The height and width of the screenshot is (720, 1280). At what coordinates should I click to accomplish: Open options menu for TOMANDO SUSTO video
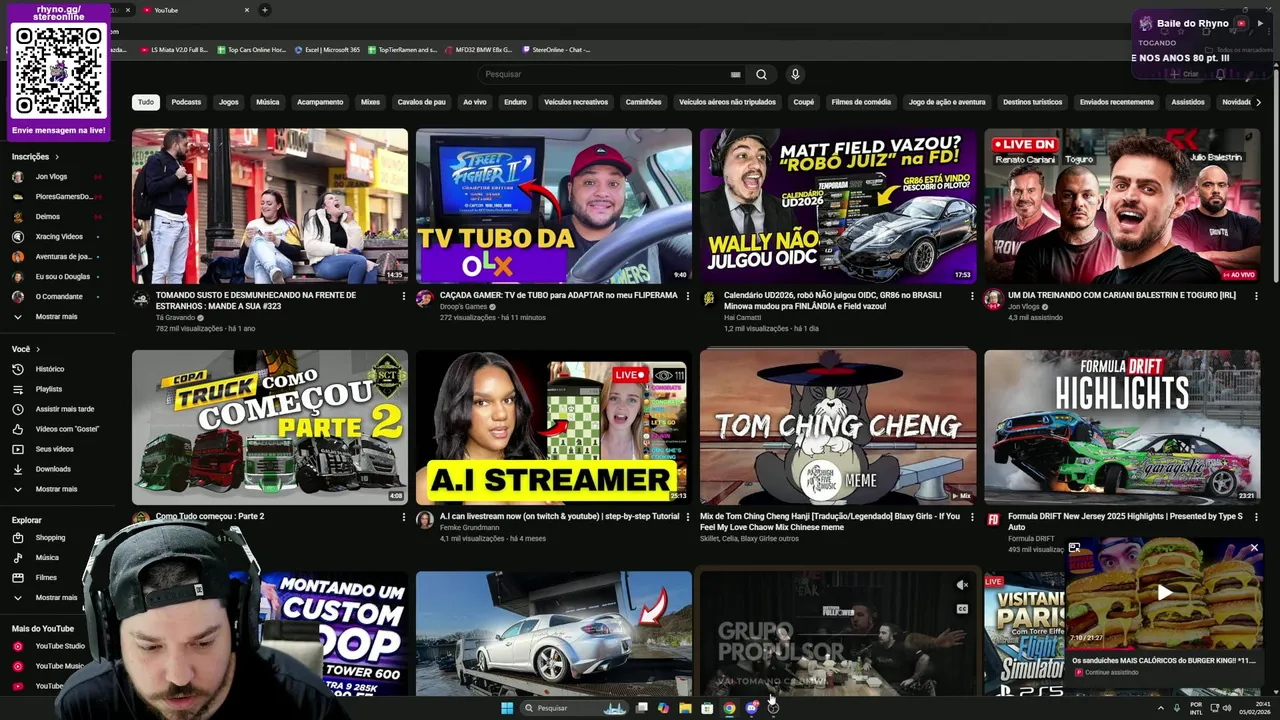click(404, 296)
